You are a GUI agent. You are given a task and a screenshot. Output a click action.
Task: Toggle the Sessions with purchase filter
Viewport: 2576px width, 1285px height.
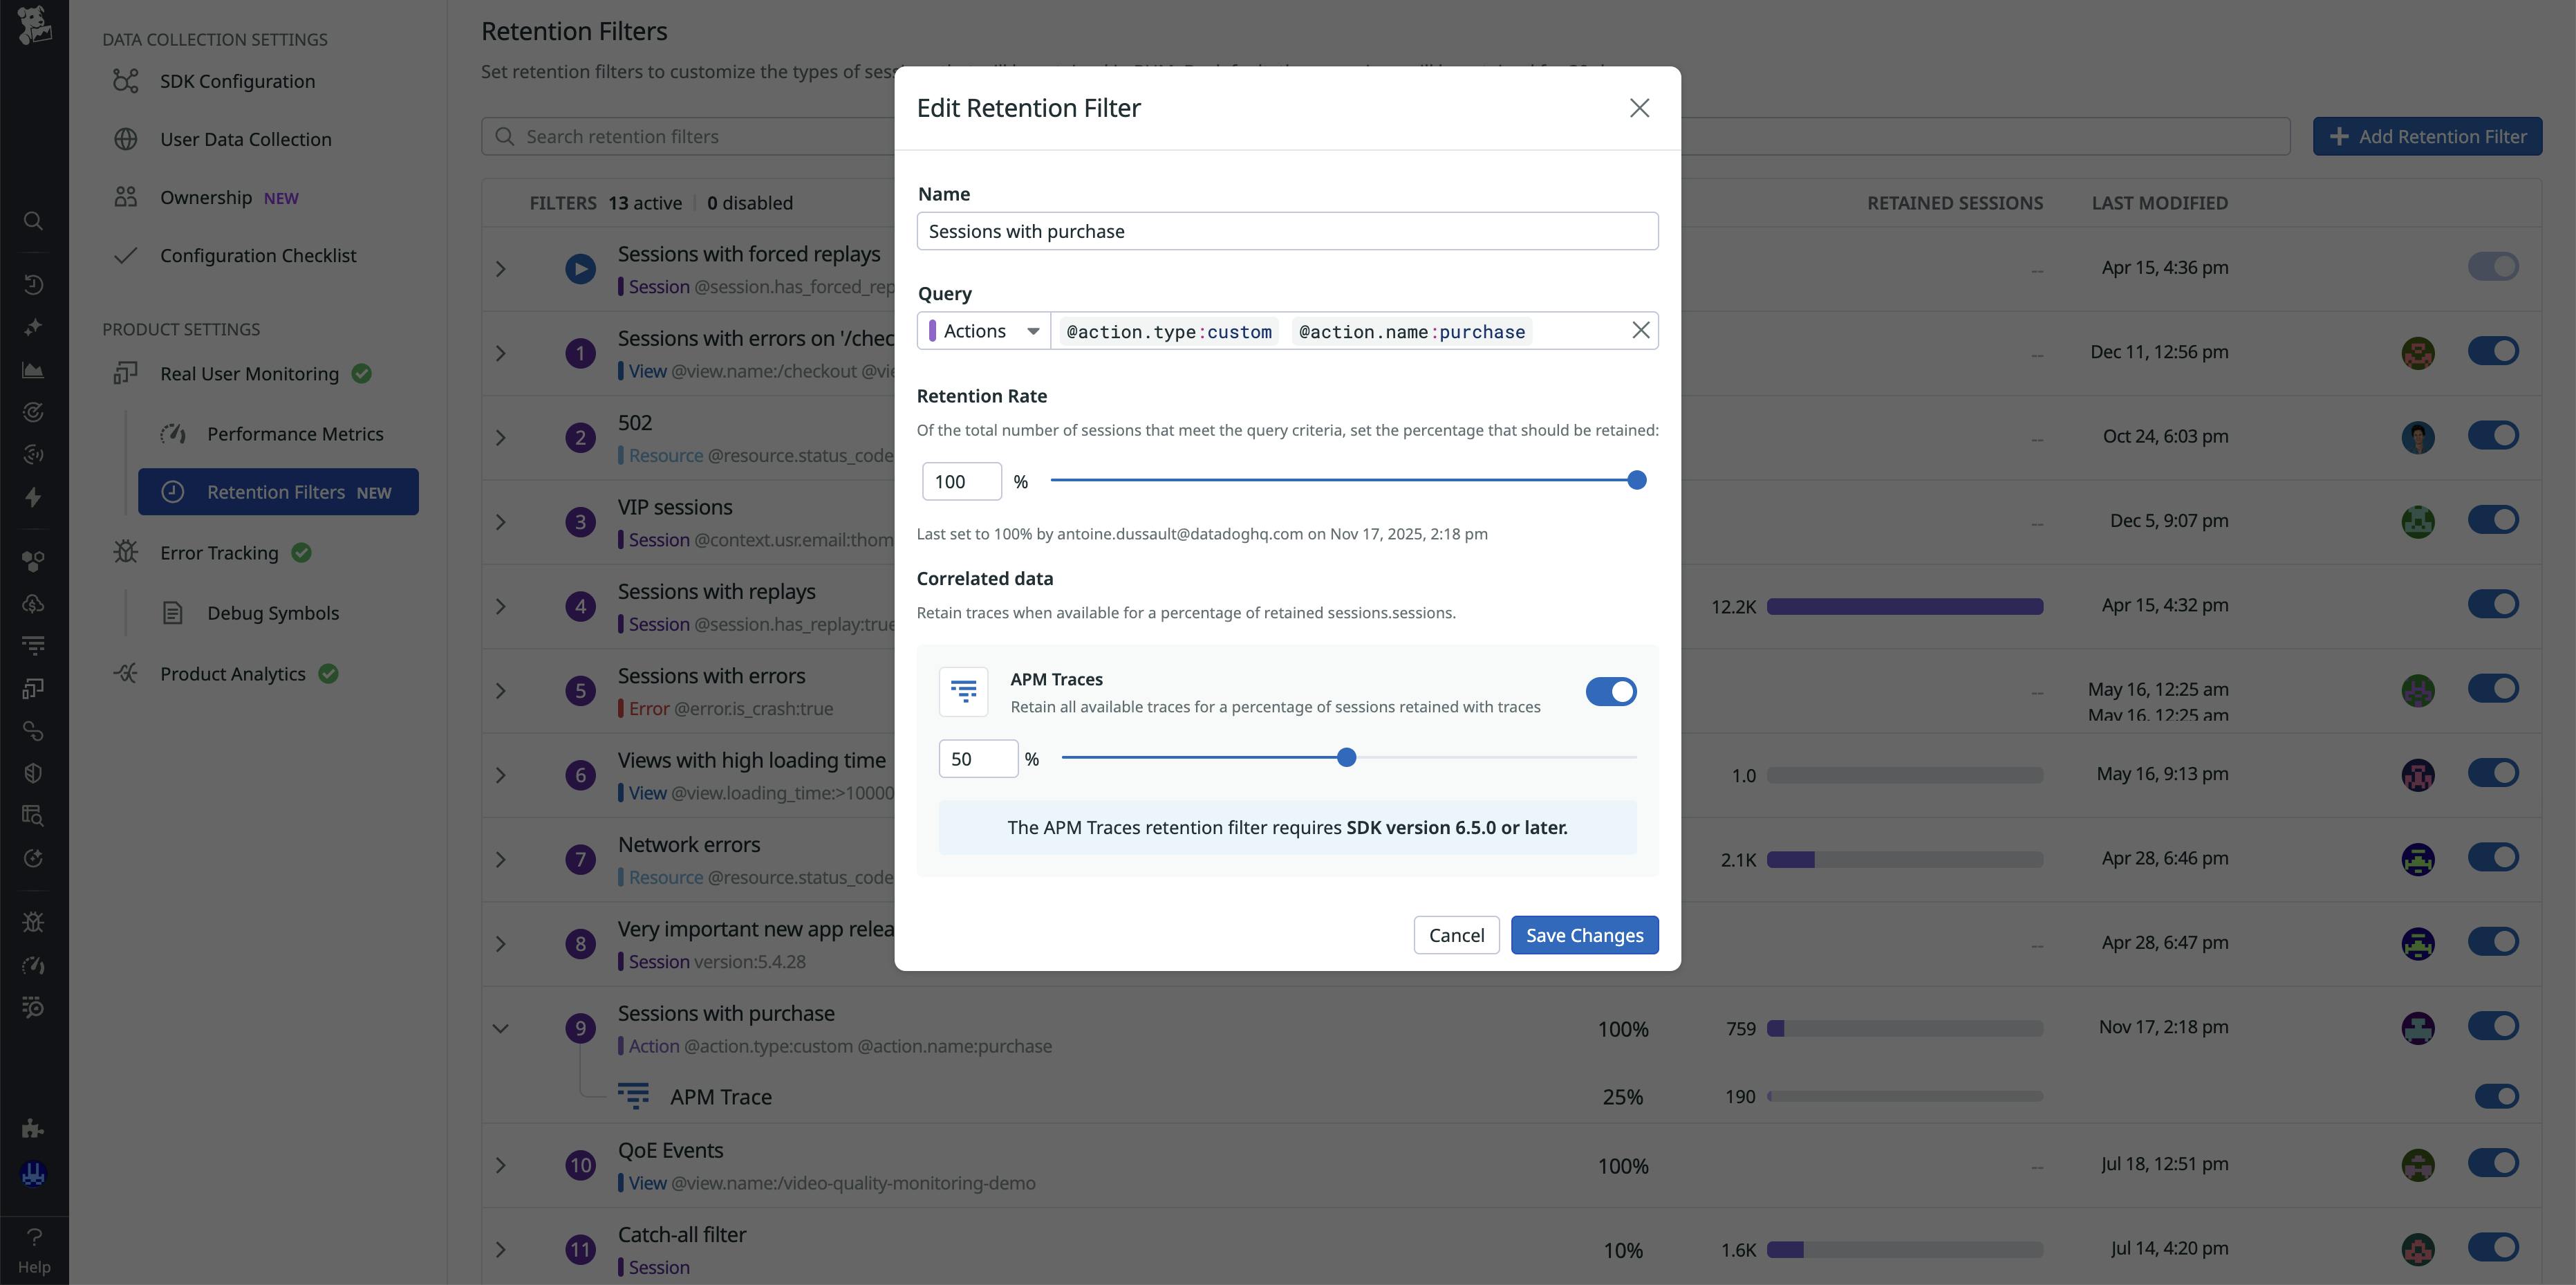tap(2494, 1025)
